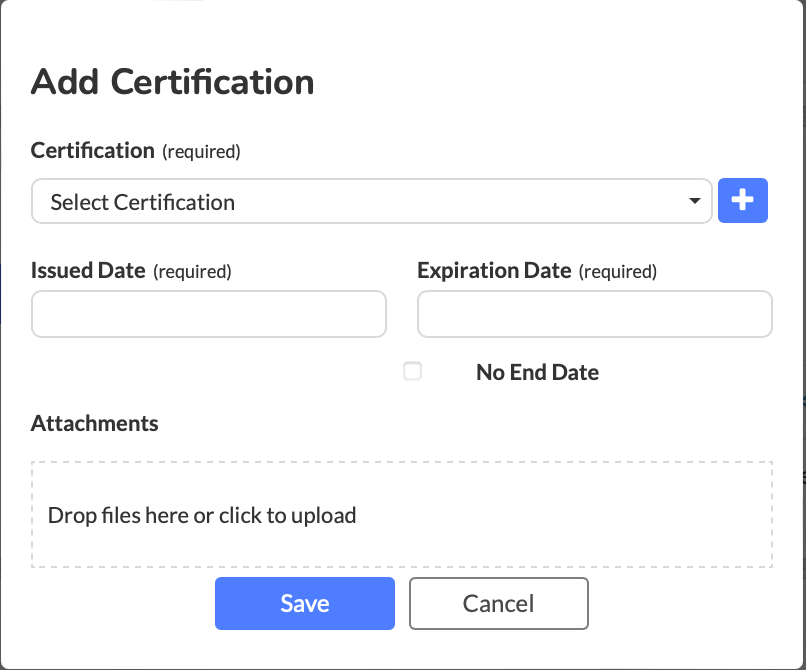806x670 pixels.
Task: Save the new certification
Action: (x=305, y=603)
